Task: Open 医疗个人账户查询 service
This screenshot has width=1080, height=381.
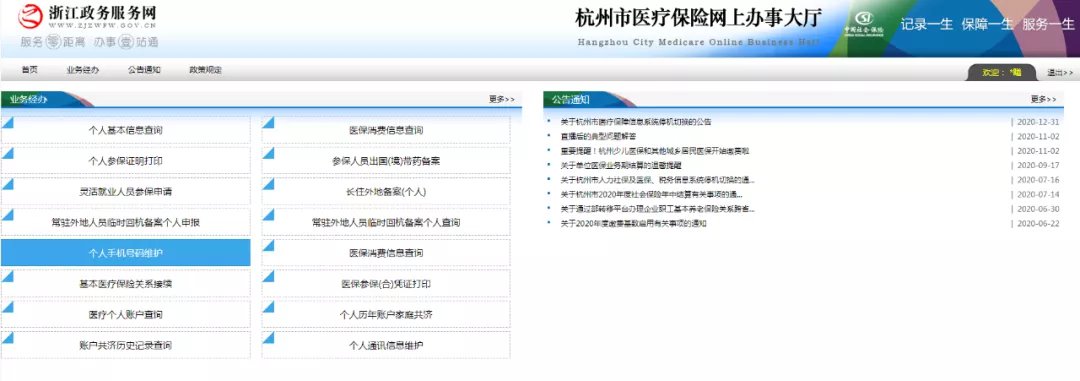Action: coord(126,314)
